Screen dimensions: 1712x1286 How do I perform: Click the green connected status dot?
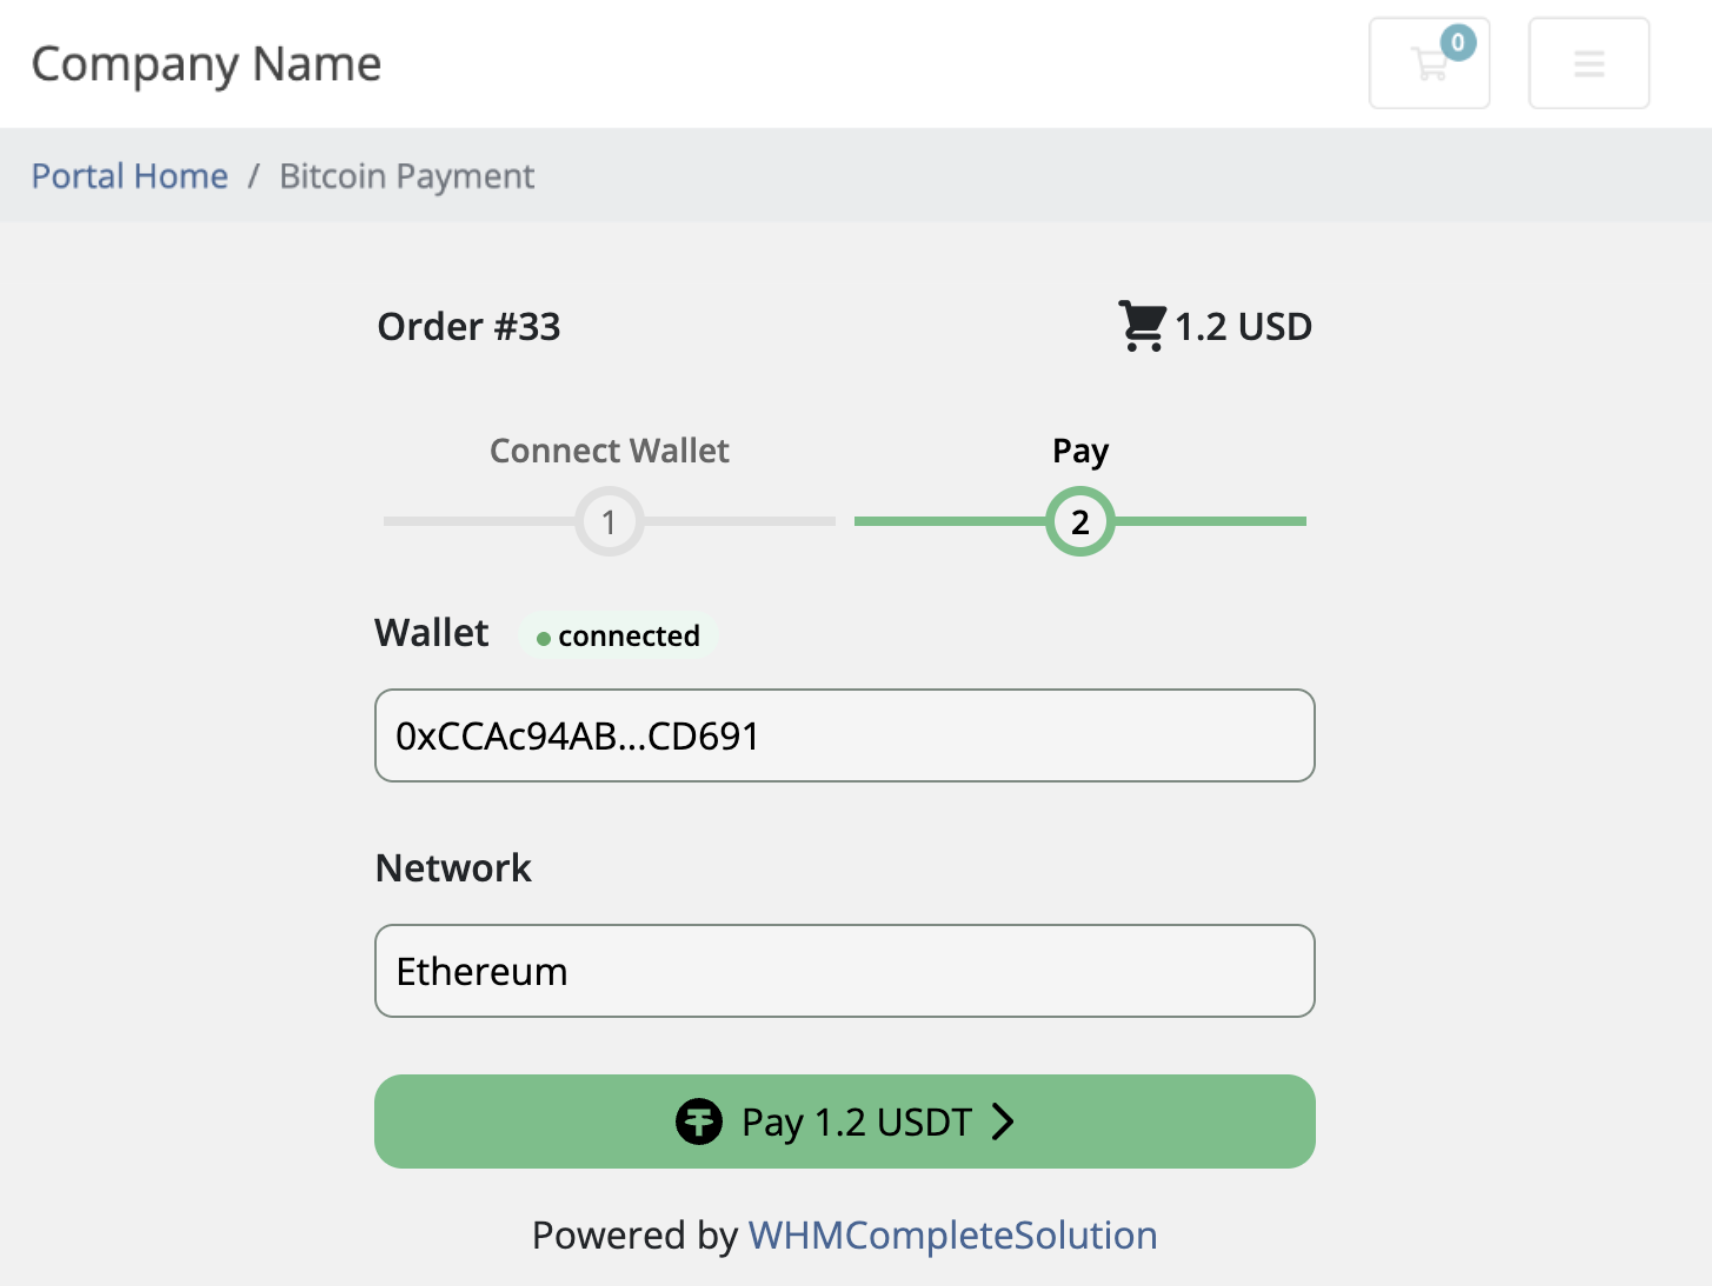543,638
